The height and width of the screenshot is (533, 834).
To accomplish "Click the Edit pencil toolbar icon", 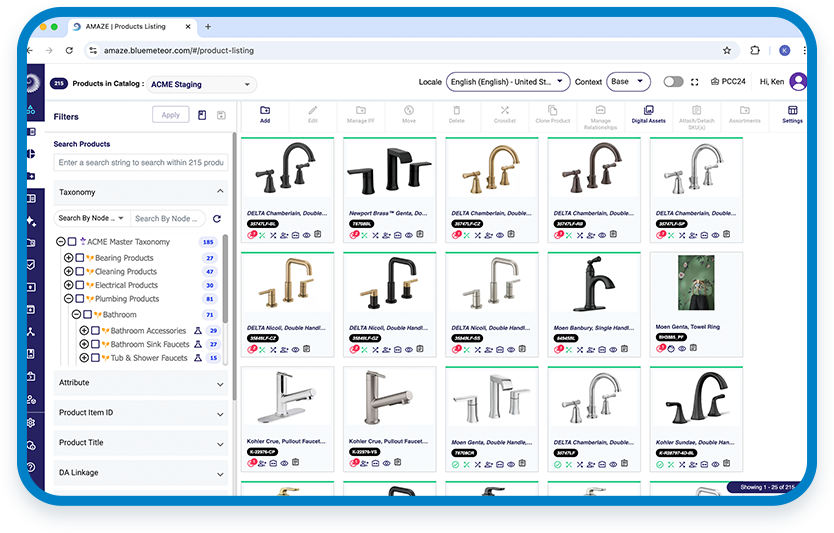I will (x=313, y=111).
